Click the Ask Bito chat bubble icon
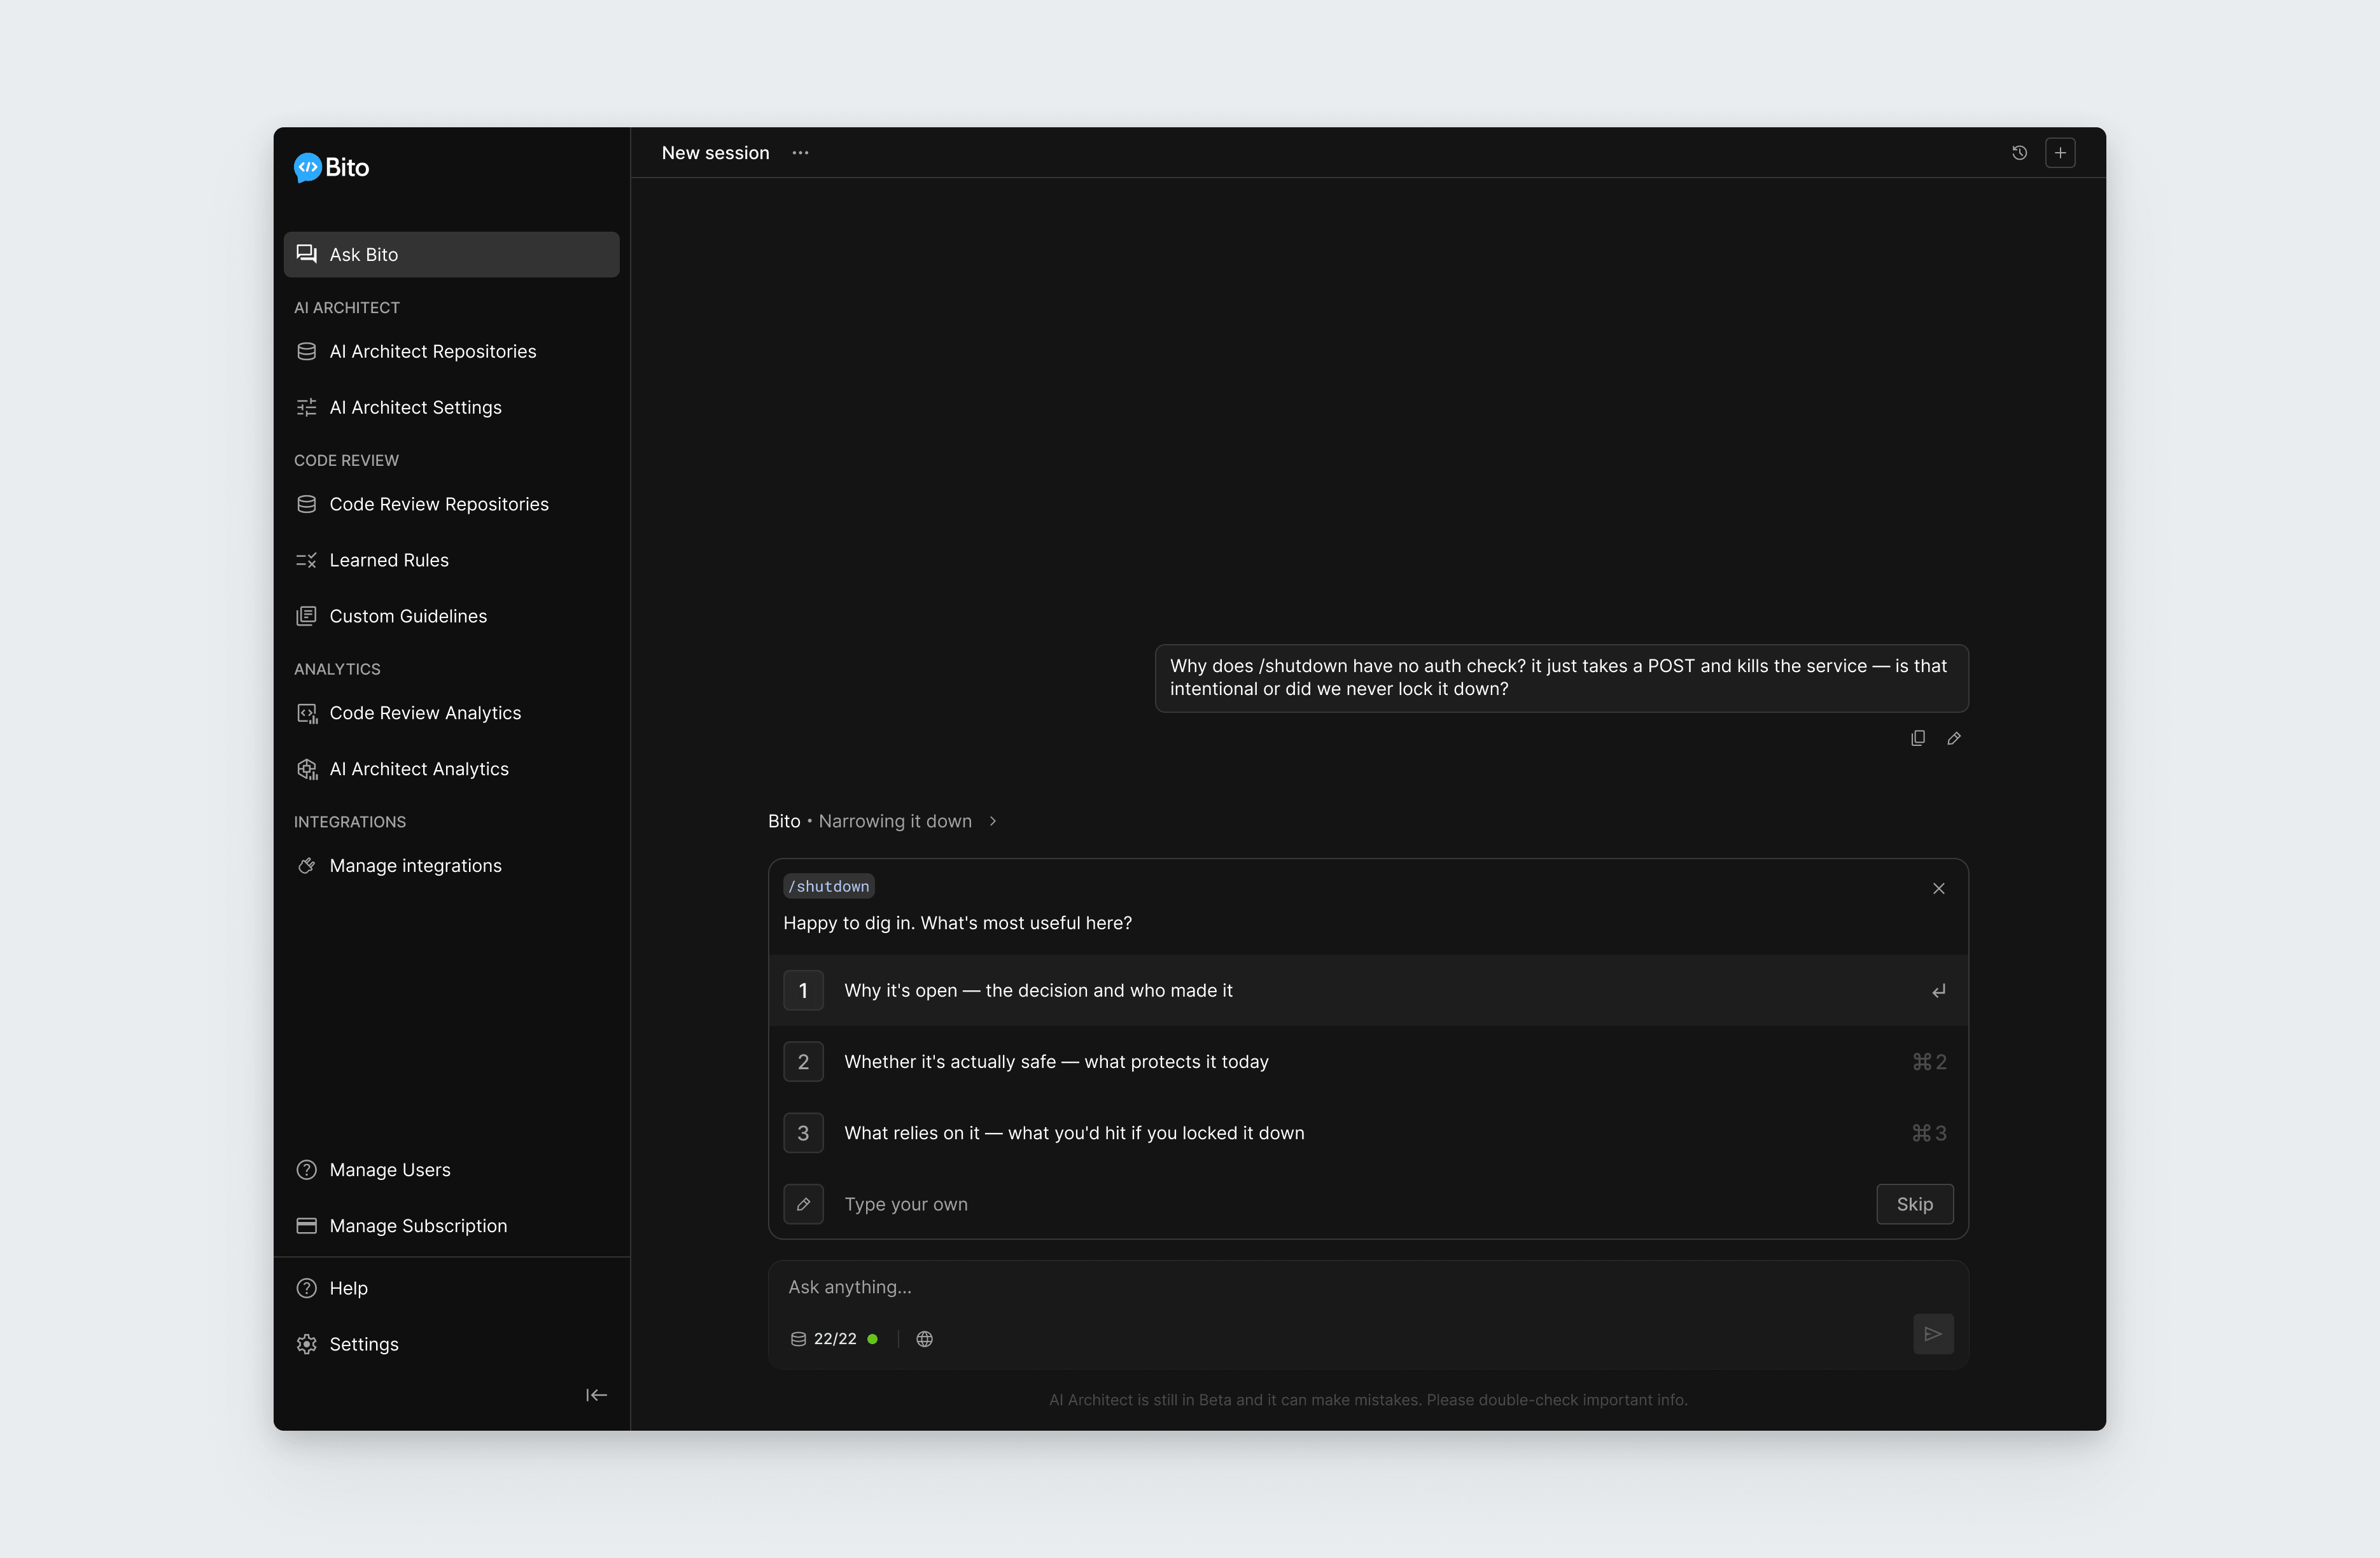2380x1558 pixels. point(307,254)
